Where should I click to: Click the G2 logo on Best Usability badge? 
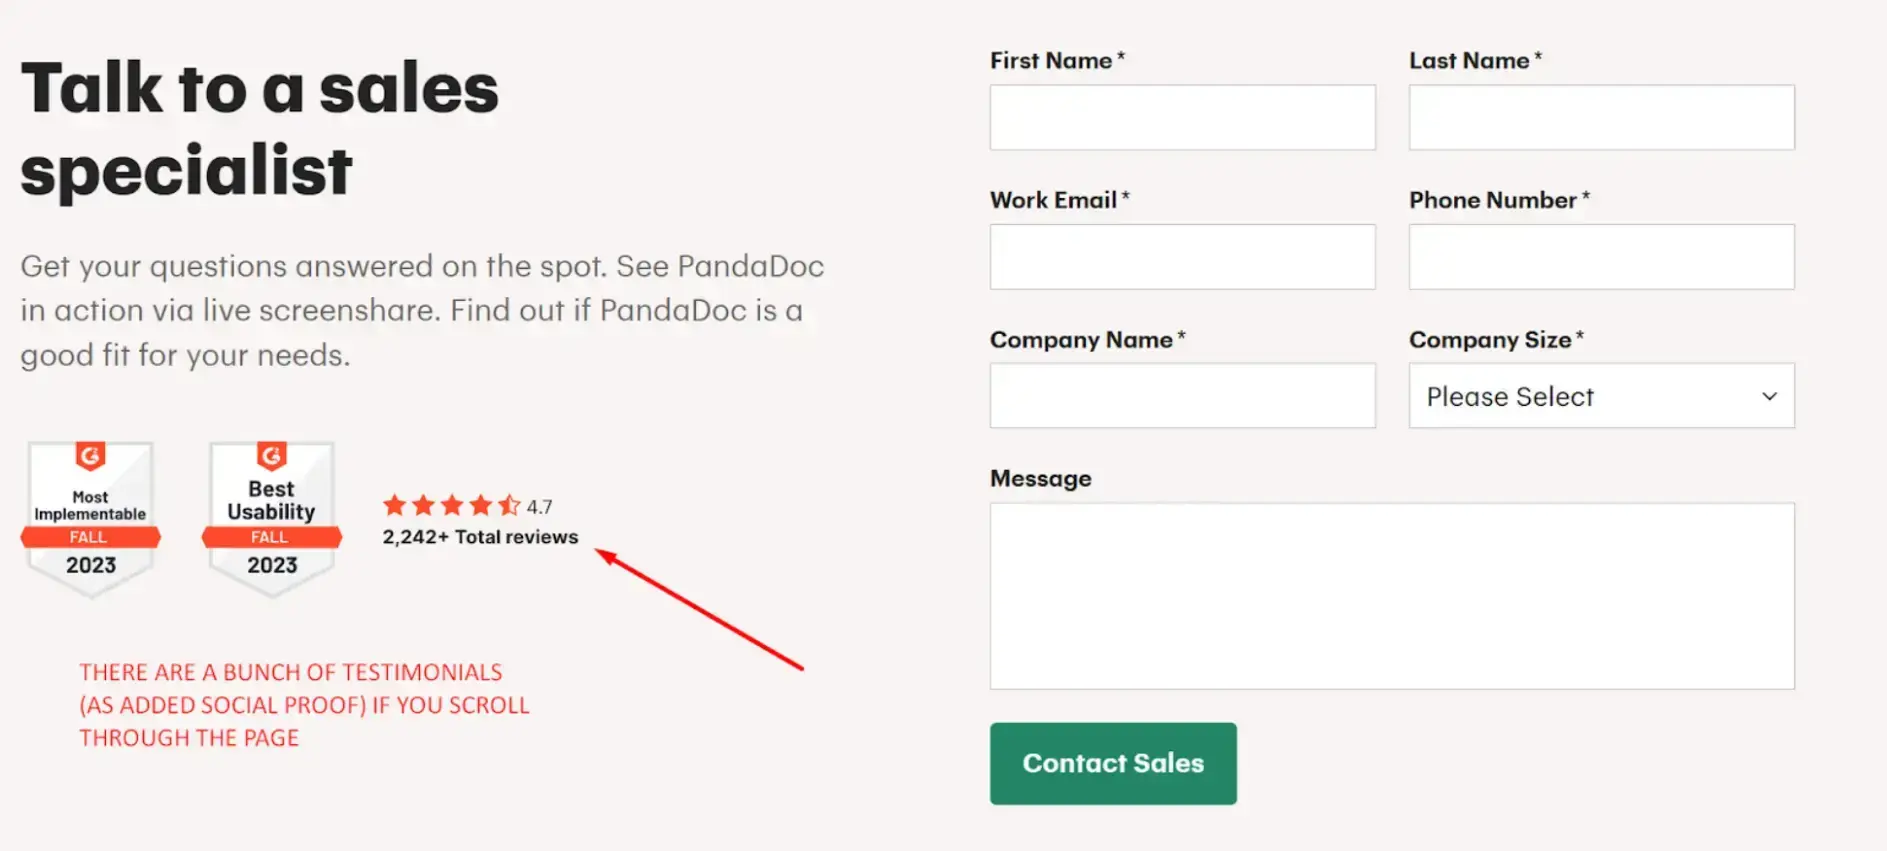[271, 456]
